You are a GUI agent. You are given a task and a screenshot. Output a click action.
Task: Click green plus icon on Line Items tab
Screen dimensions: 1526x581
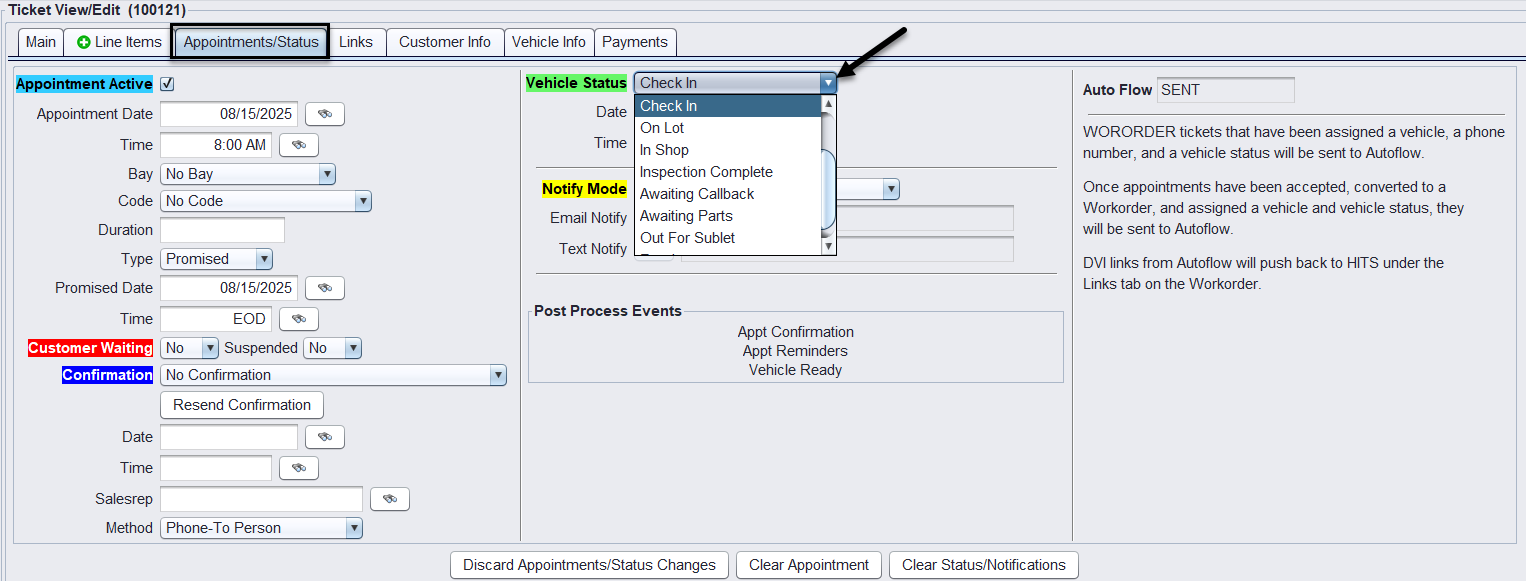click(x=84, y=42)
